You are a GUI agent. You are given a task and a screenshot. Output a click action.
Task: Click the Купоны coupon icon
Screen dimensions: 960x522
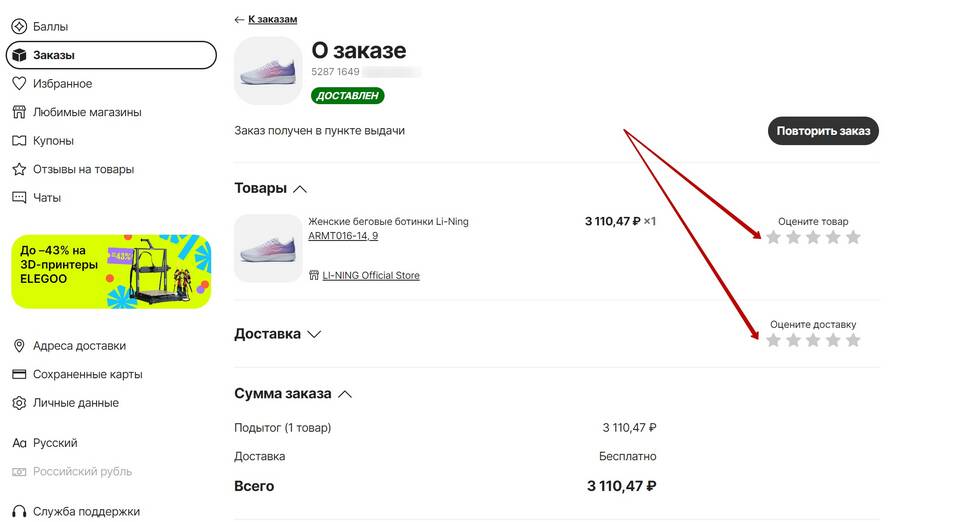(x=19, y=141)
